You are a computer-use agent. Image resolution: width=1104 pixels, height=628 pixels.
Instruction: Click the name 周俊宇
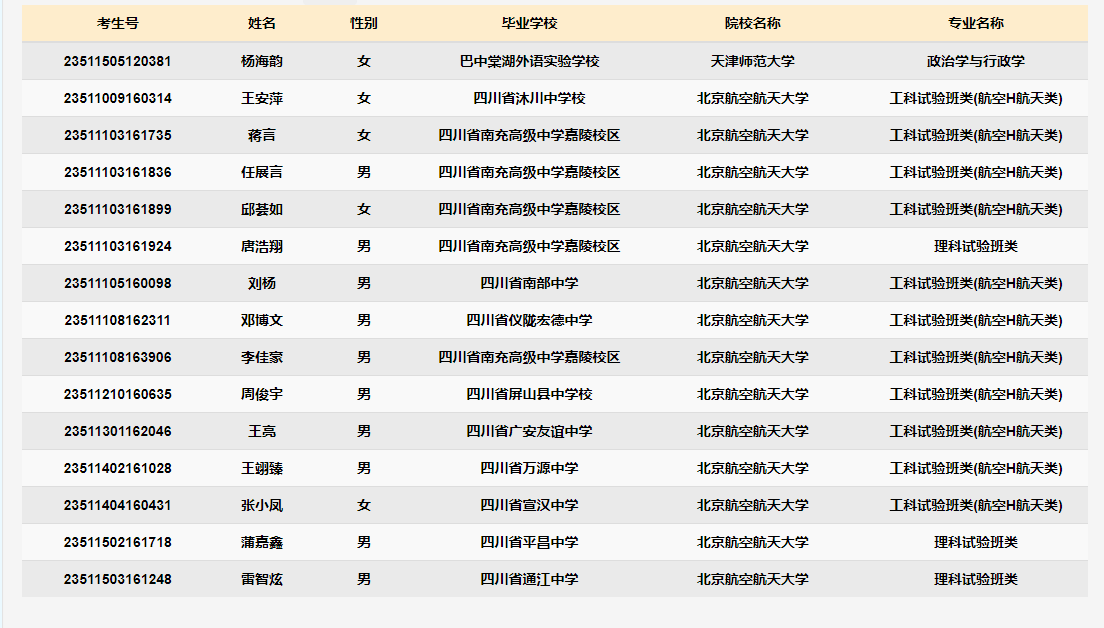261,394
